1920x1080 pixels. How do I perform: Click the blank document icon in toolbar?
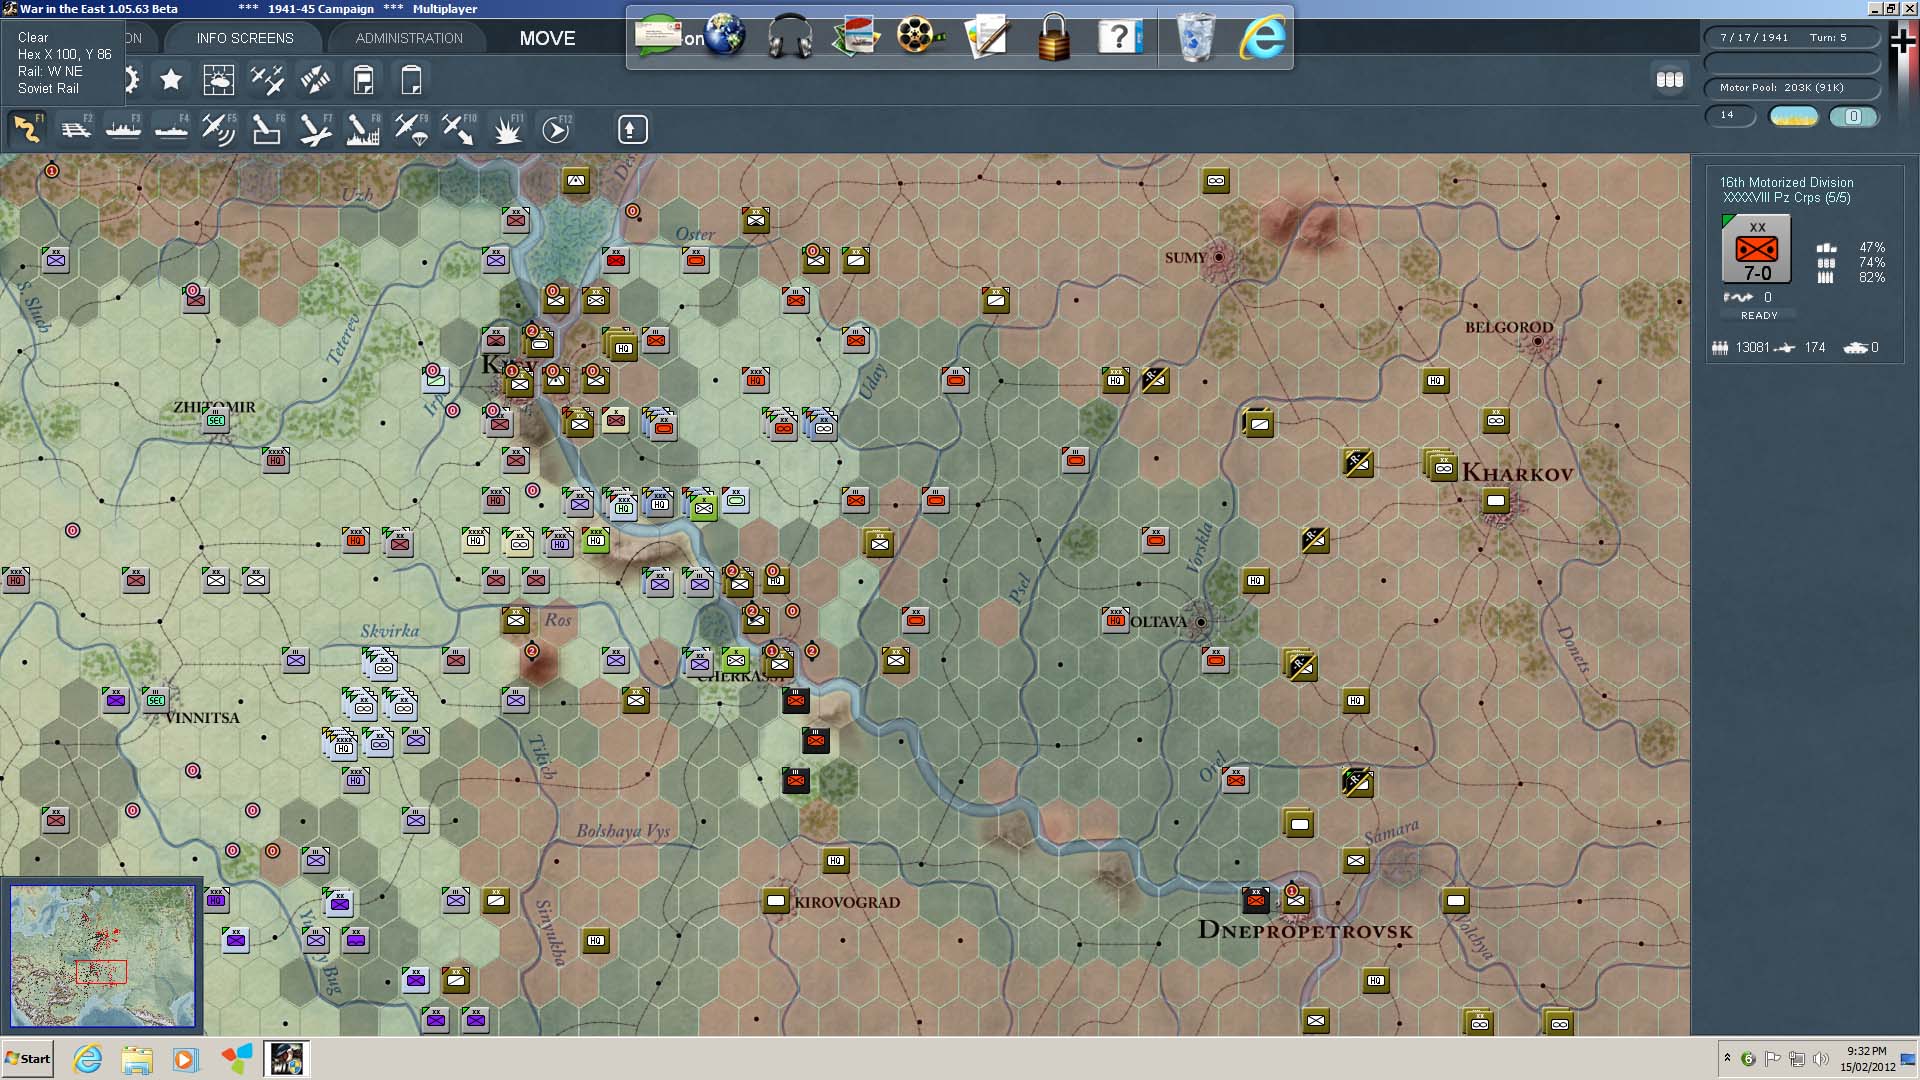click(411, 79)
